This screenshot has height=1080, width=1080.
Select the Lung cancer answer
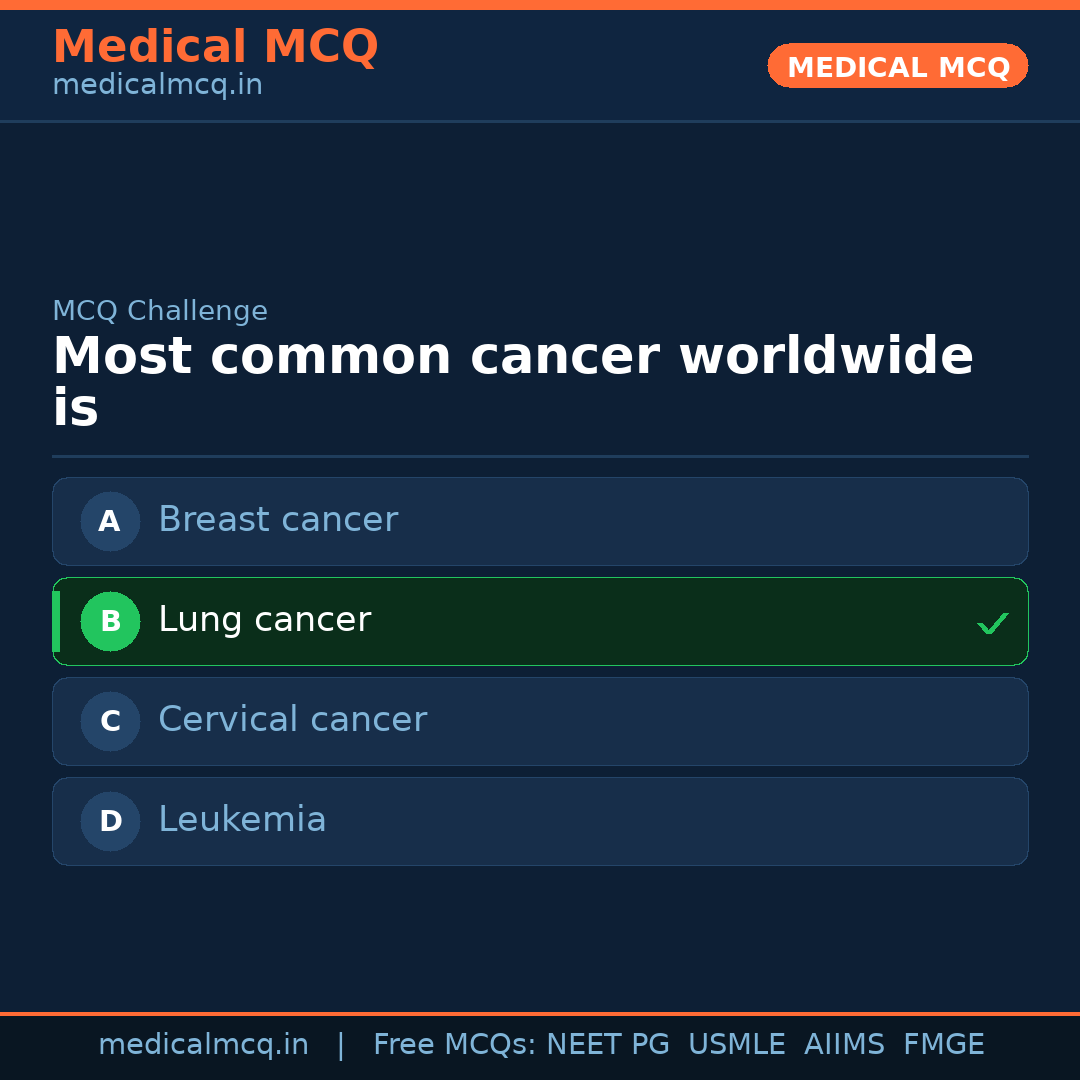264,620
